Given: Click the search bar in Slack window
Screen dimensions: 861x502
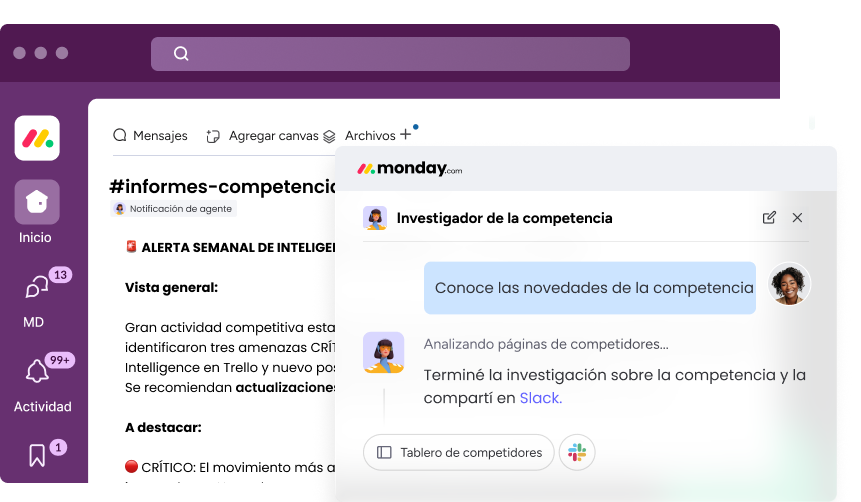Looking at the screenshot, I should pyautogui.click(x=390, y=54).
